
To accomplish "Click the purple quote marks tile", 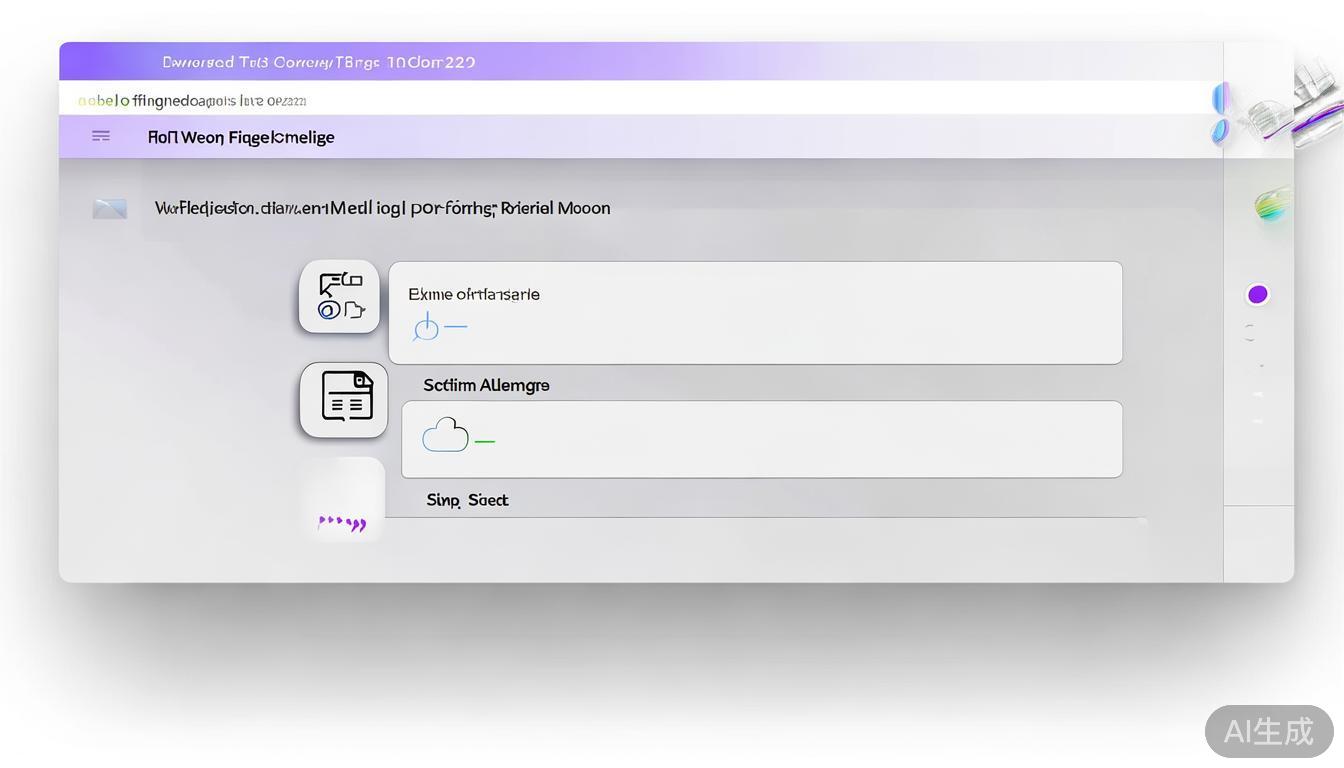I will [x=342, y=522].
